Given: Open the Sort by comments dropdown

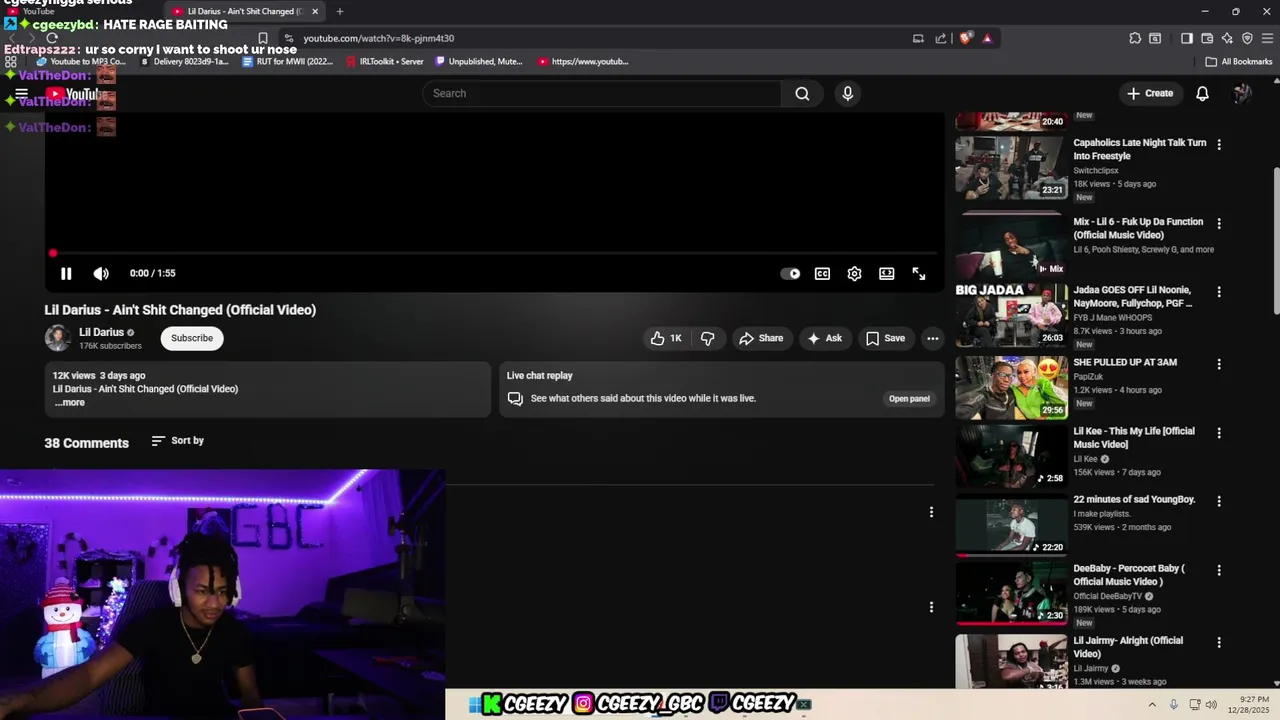Looking at the screenshot, I should pos(178,440).
